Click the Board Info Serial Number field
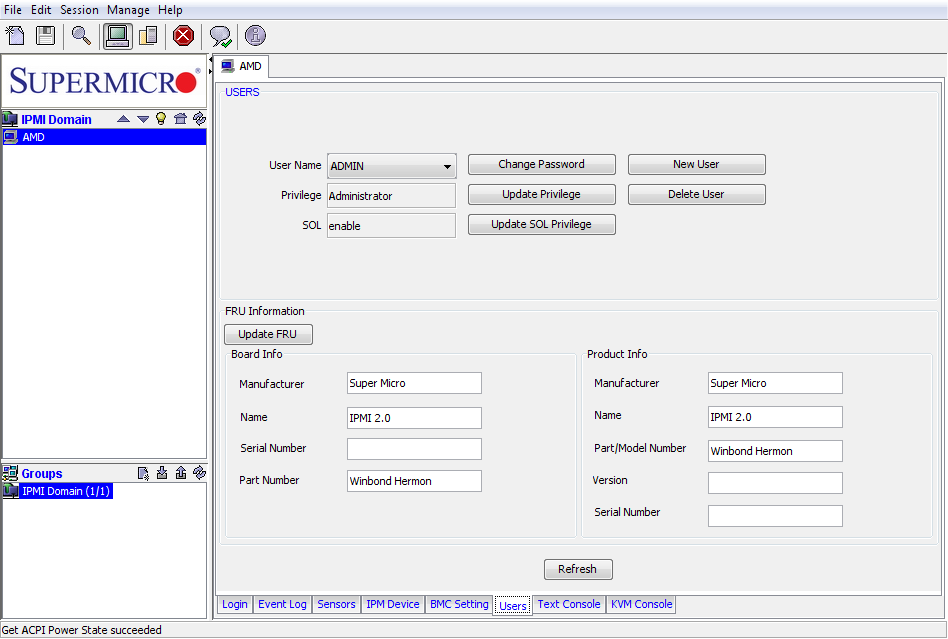This screenshot has height=639, width=948. coord(414,449)
